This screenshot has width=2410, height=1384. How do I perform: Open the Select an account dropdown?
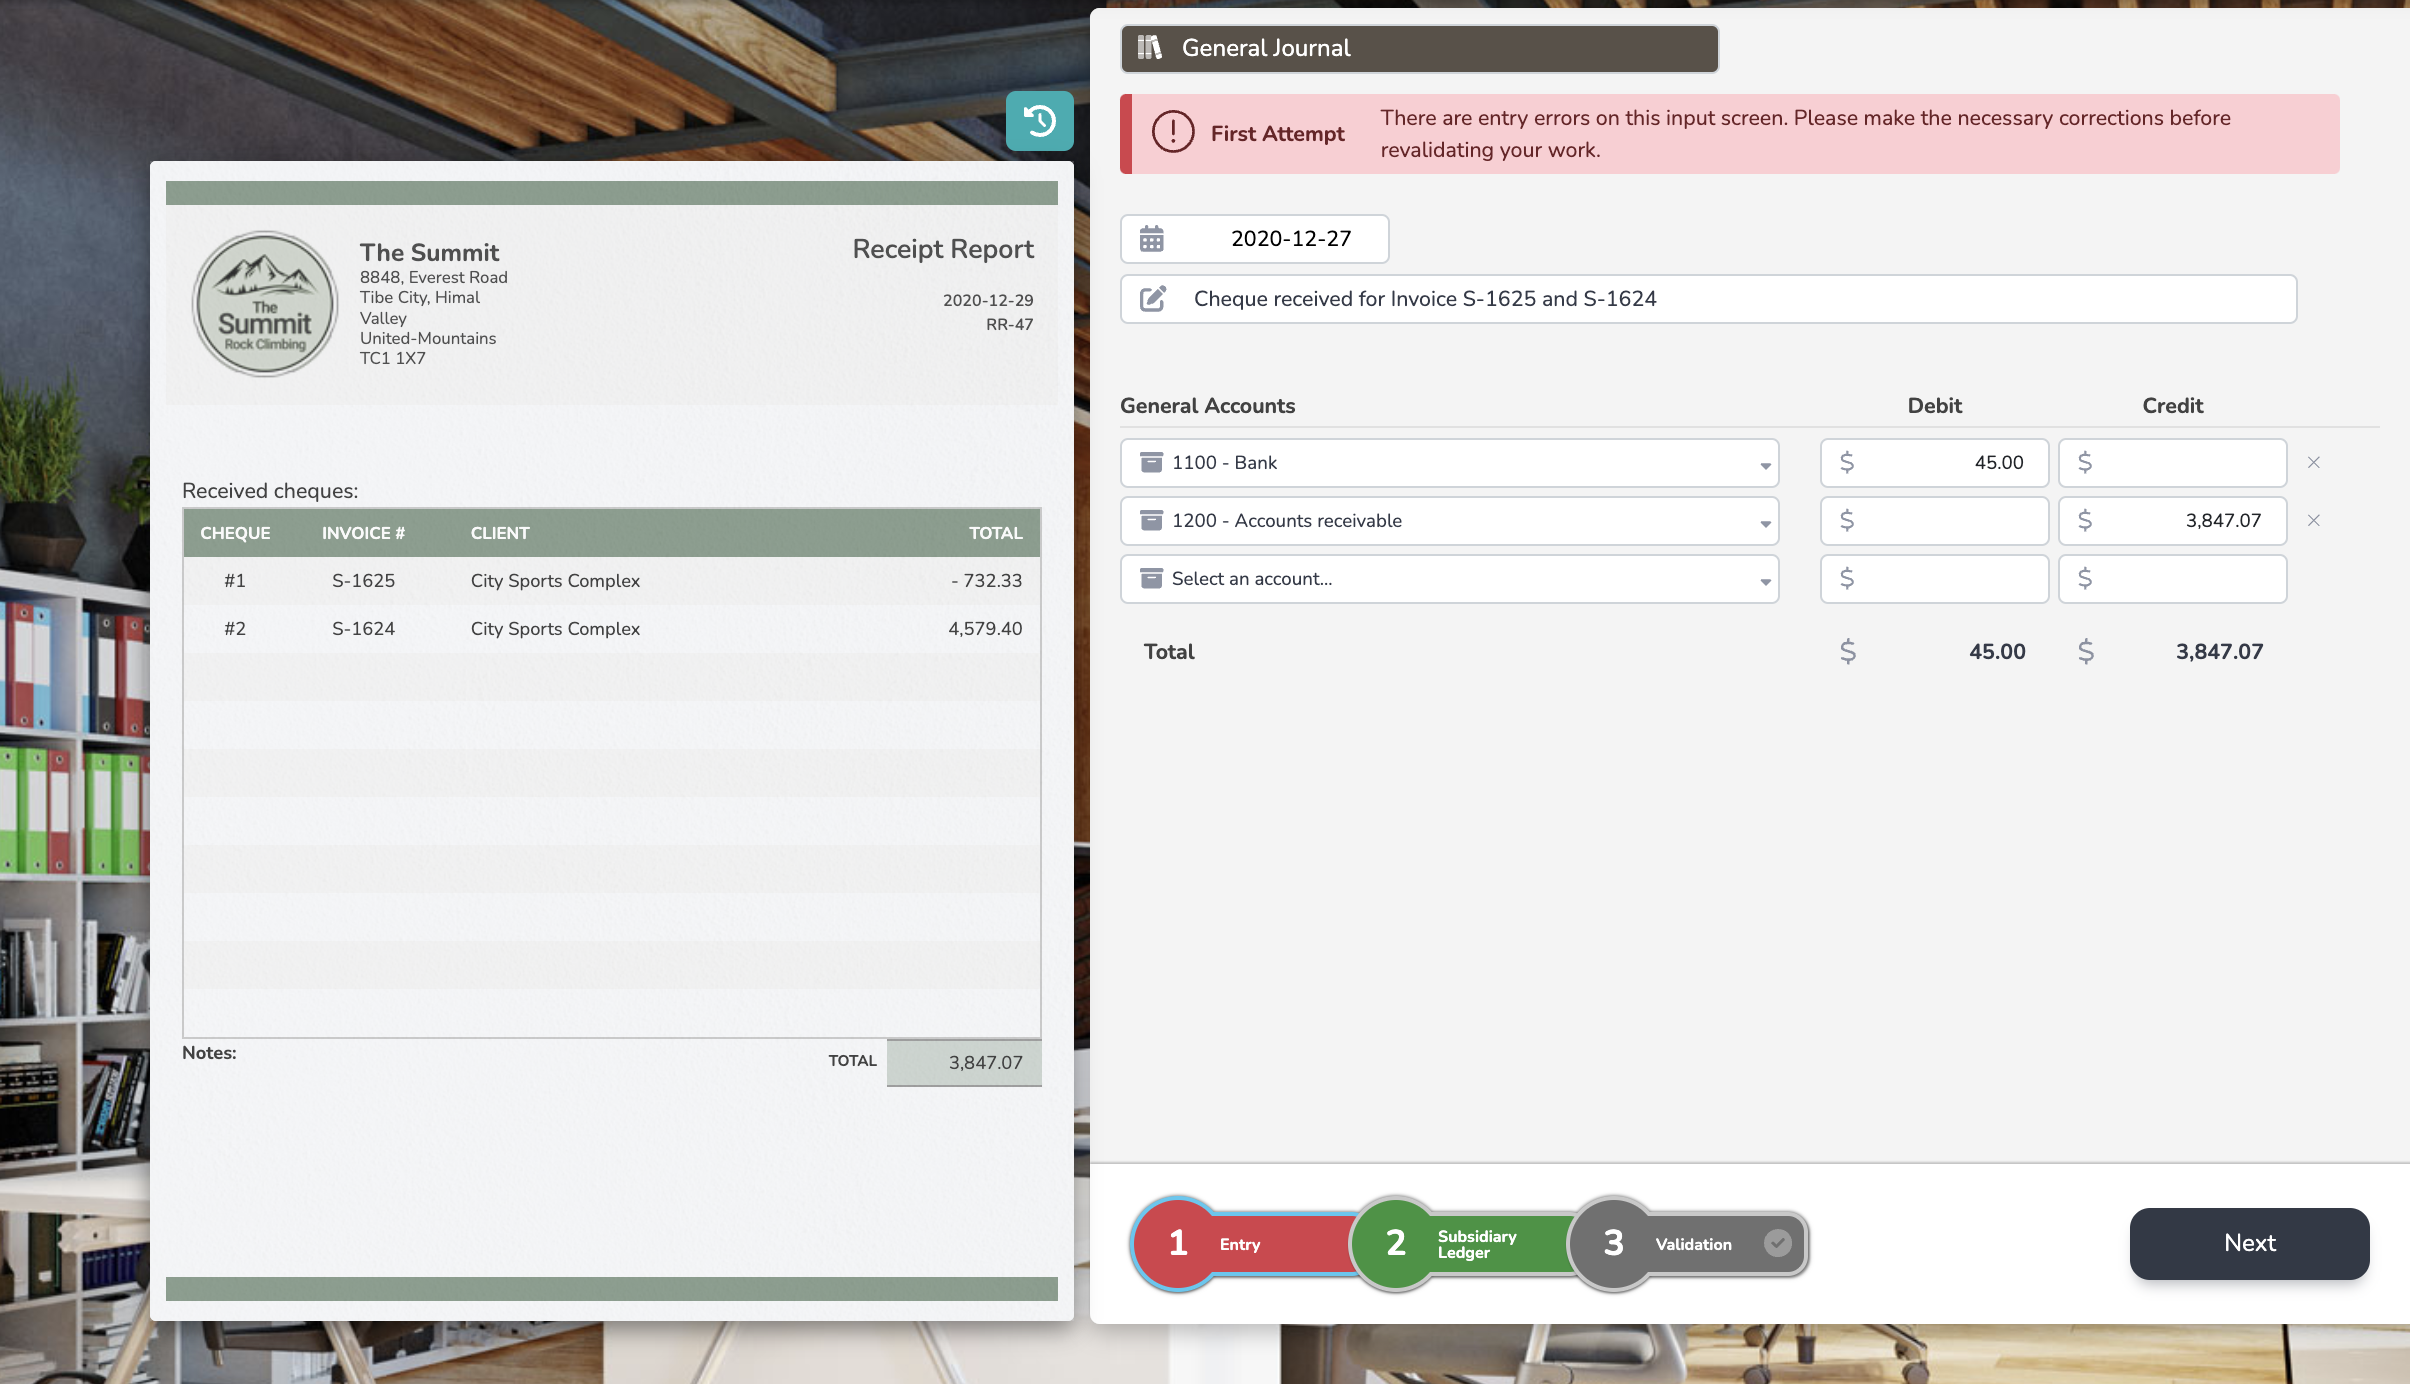[1764, 580]
